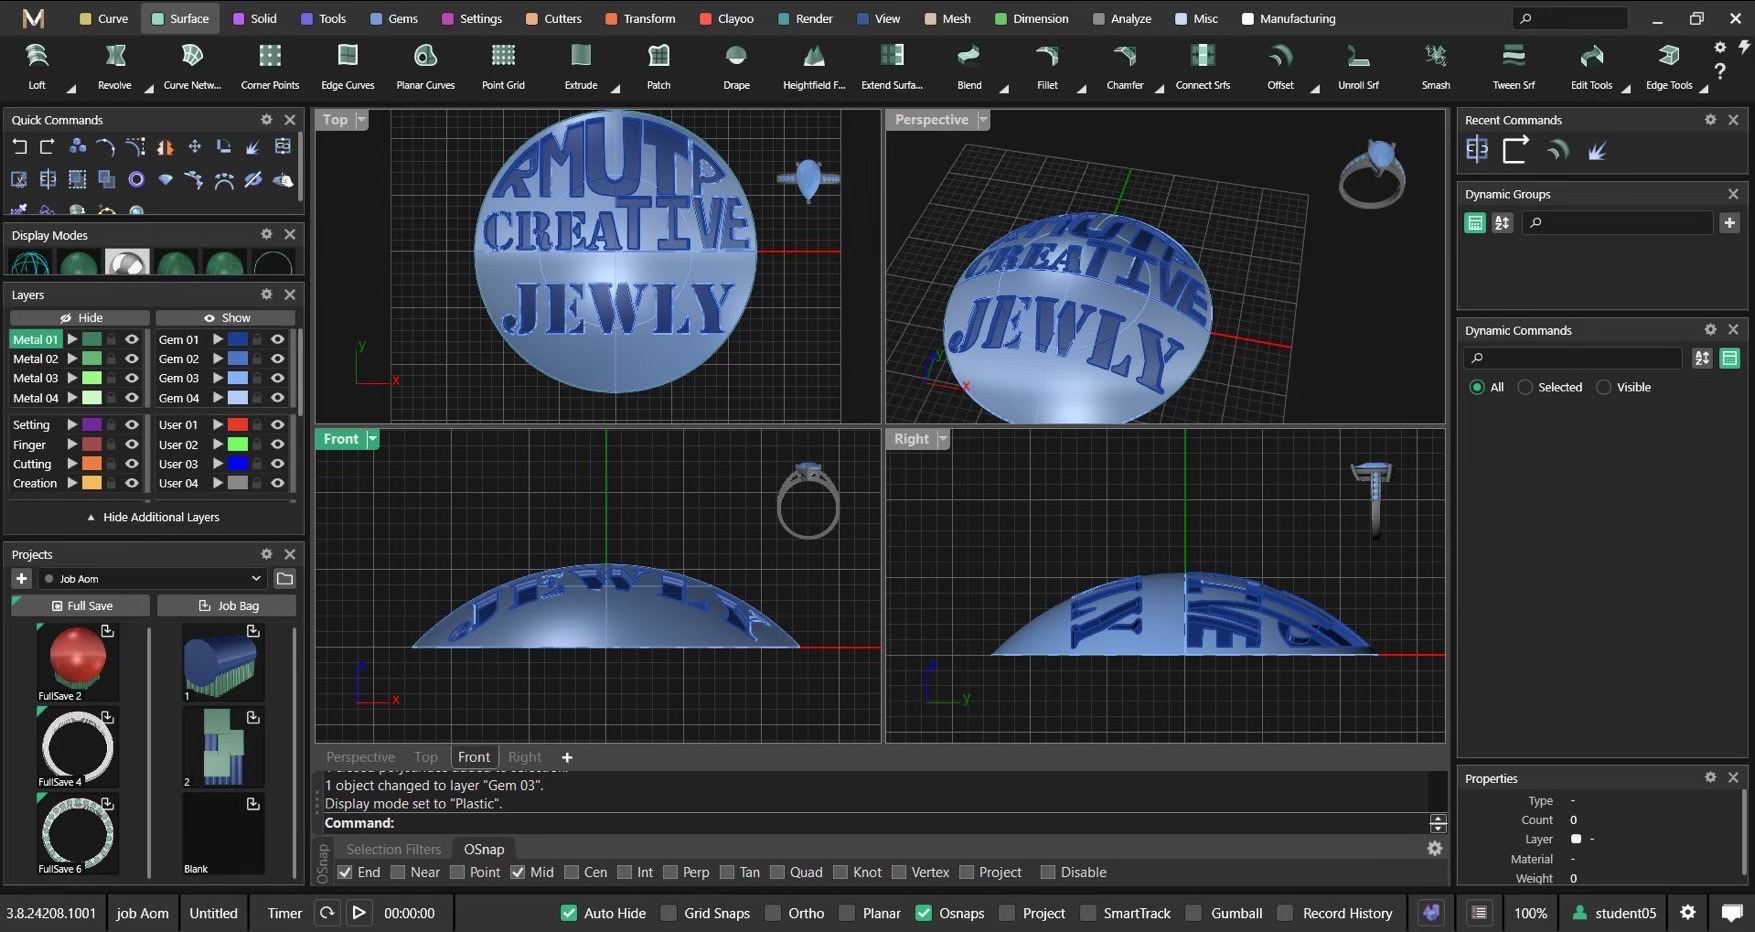Open the Perspective viewport dropdown arrow
The image size is (1755, 932).
click(983, 120)
